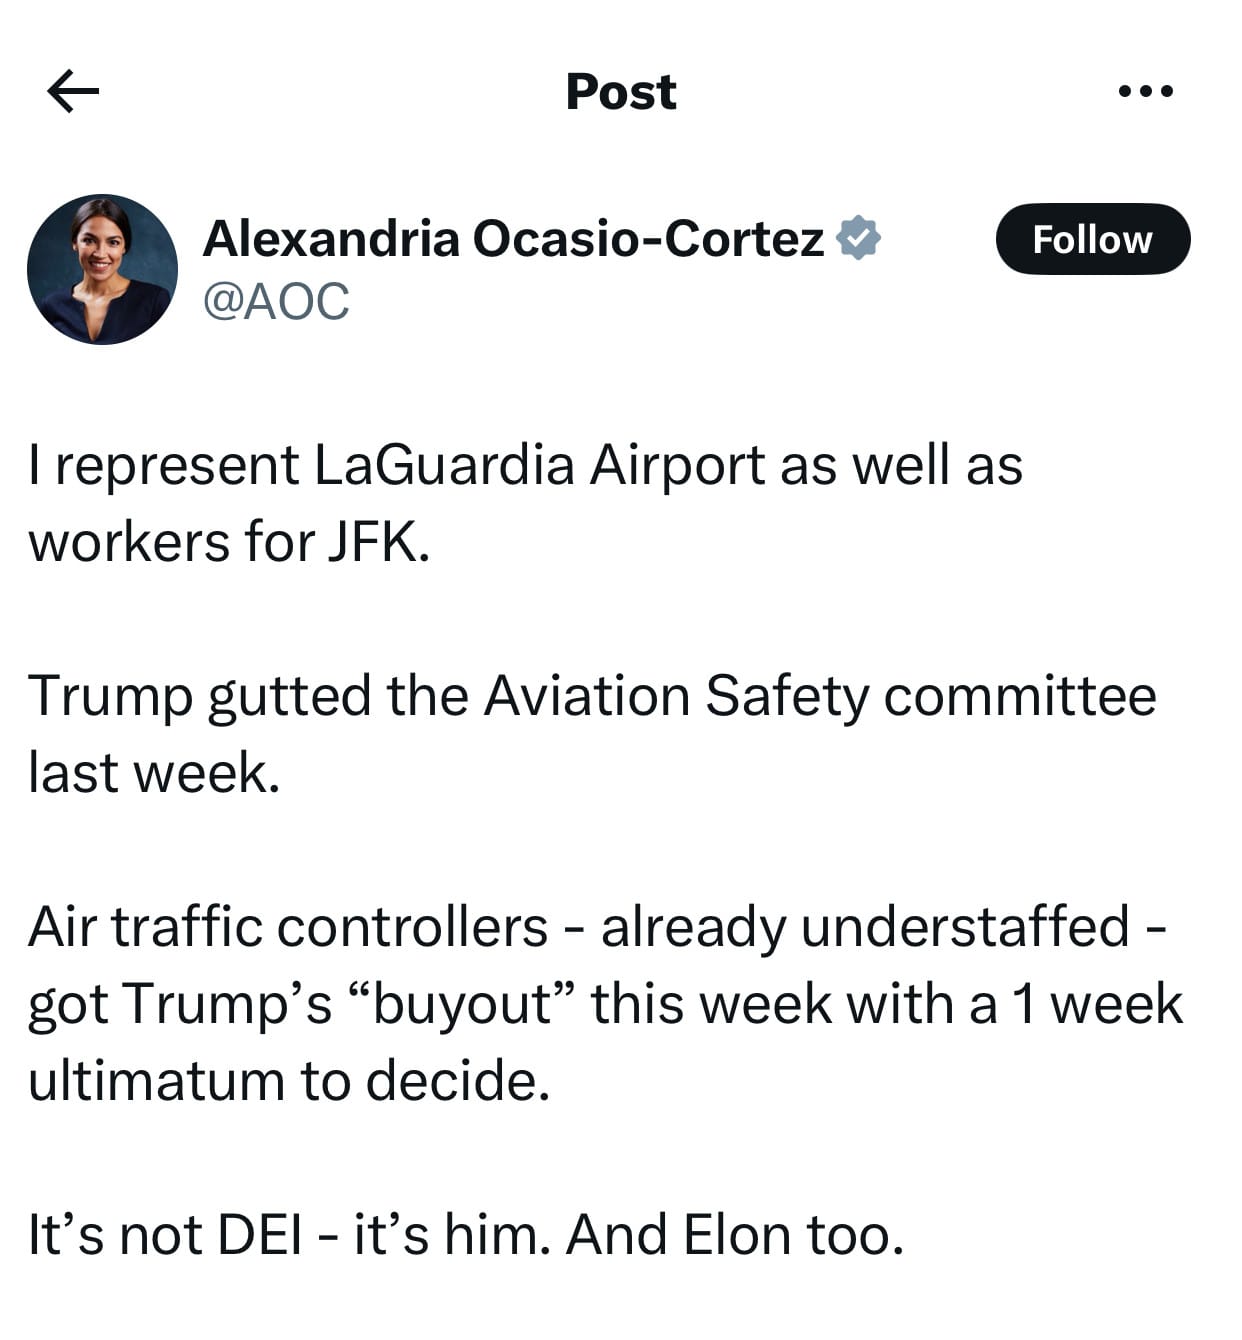Tap the blue verified badge
1242x1340 pixels.
[x=857, y=238]
